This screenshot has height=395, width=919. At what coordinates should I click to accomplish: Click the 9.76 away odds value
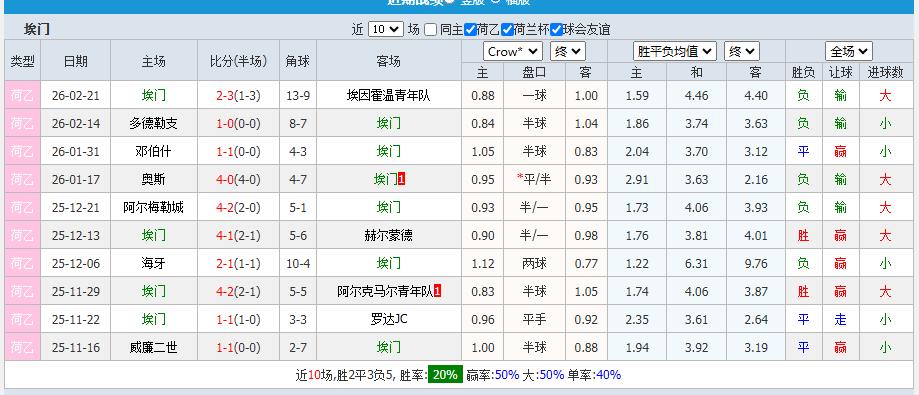(x=755, y=264)
